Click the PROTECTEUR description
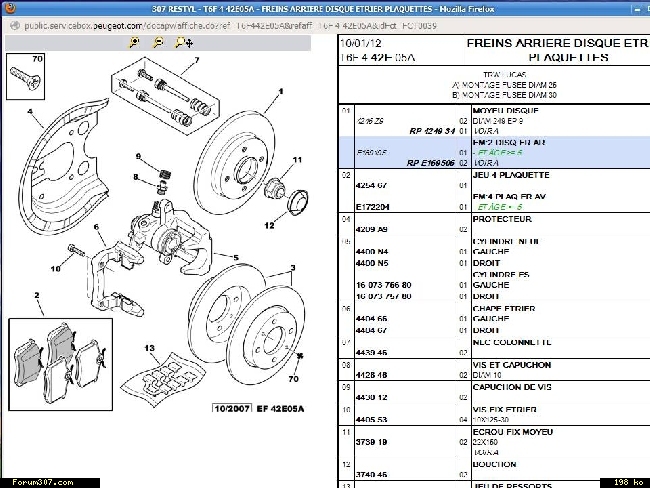The width and height of the screenshot is (650, 488). pos(502,219)
